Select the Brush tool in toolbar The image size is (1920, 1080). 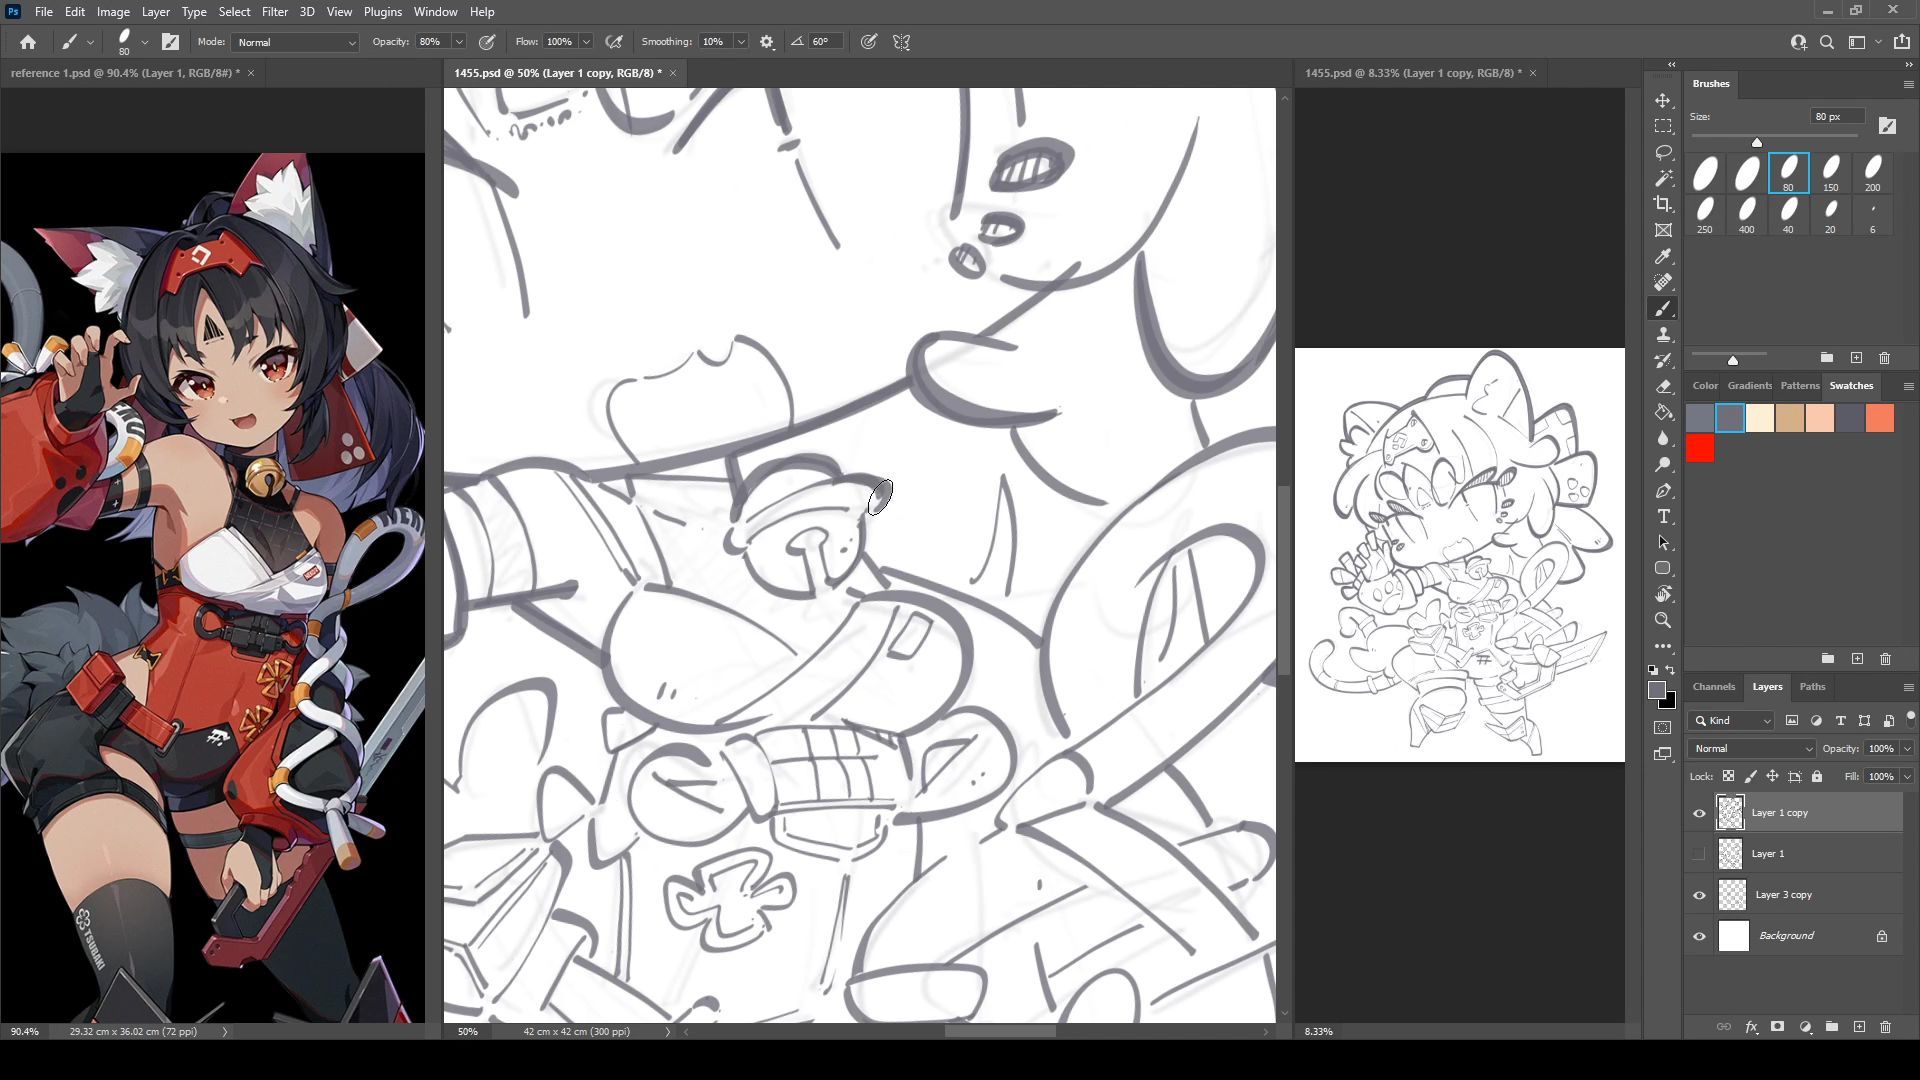[1663, 309]
